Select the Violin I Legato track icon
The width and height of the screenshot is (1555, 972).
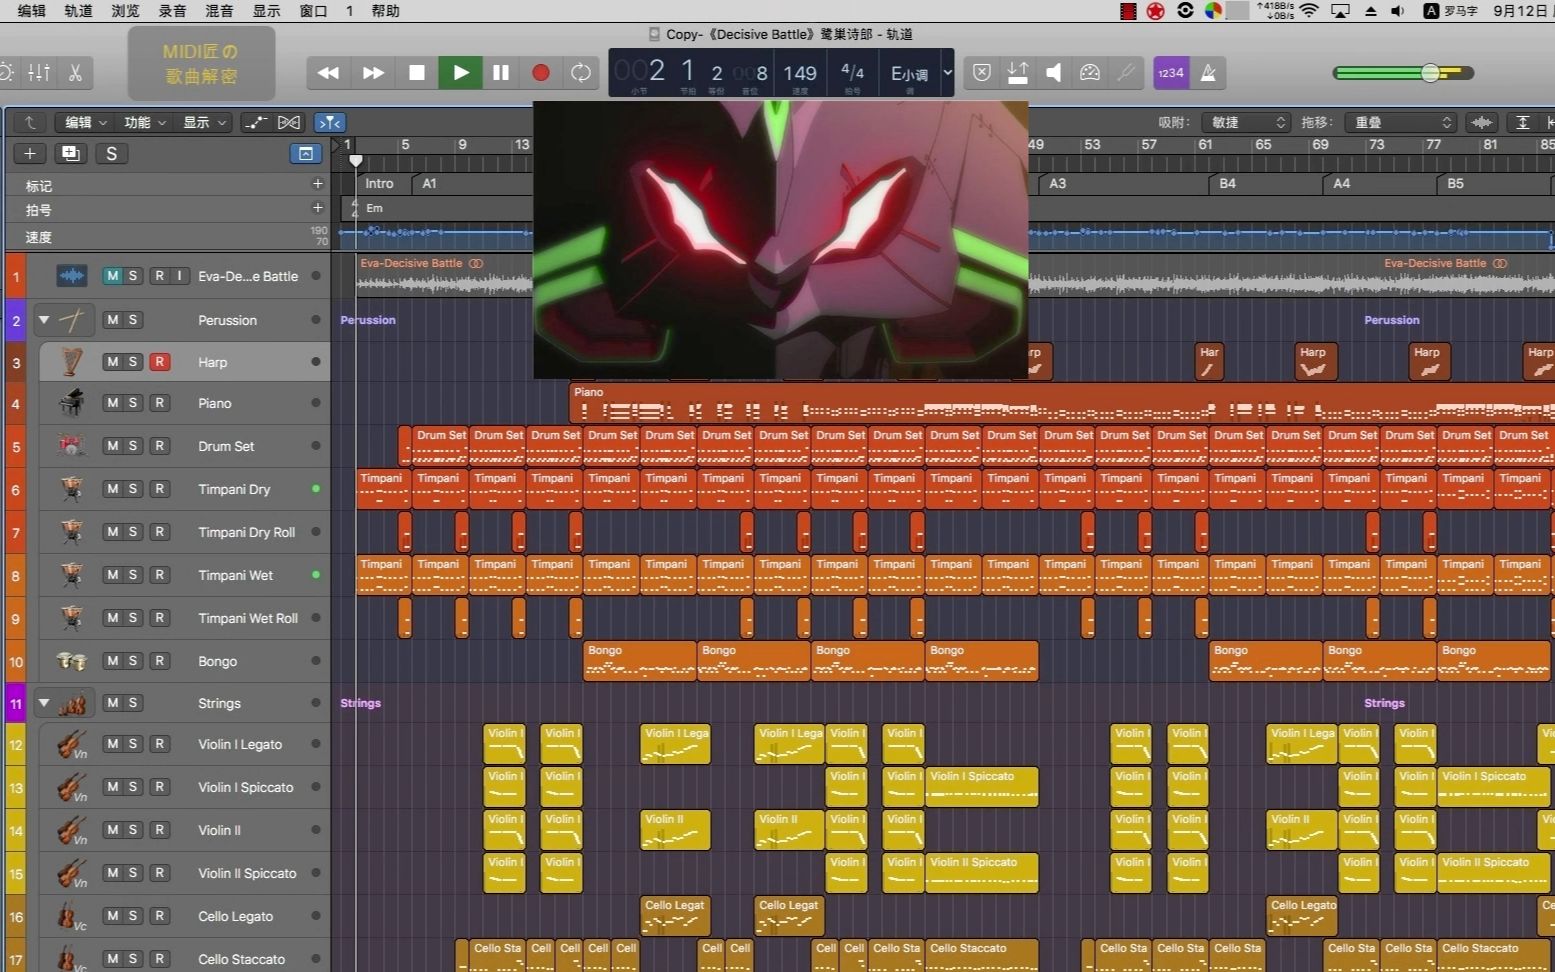[71, 744]
